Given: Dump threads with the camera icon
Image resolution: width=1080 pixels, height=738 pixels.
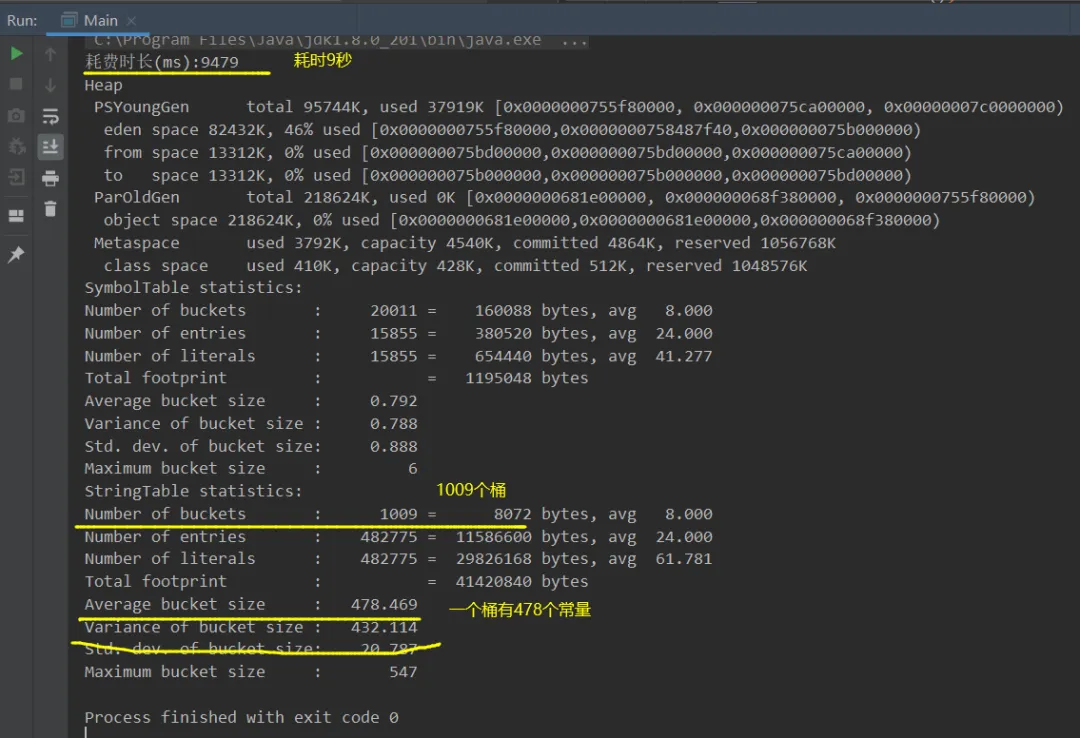Looking at the screenshot, I should pos(16,115).
